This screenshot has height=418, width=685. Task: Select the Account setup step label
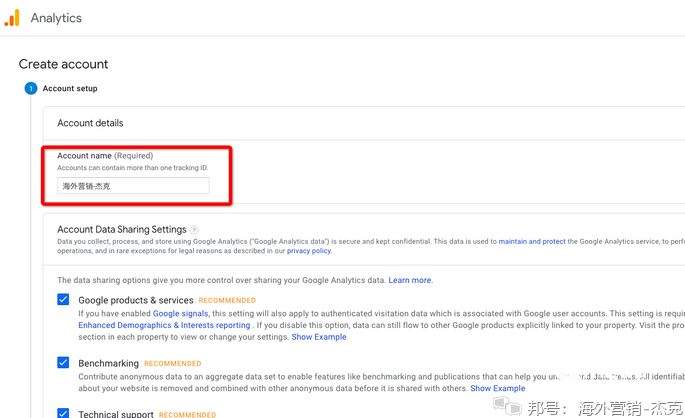(x=70, y=88)
